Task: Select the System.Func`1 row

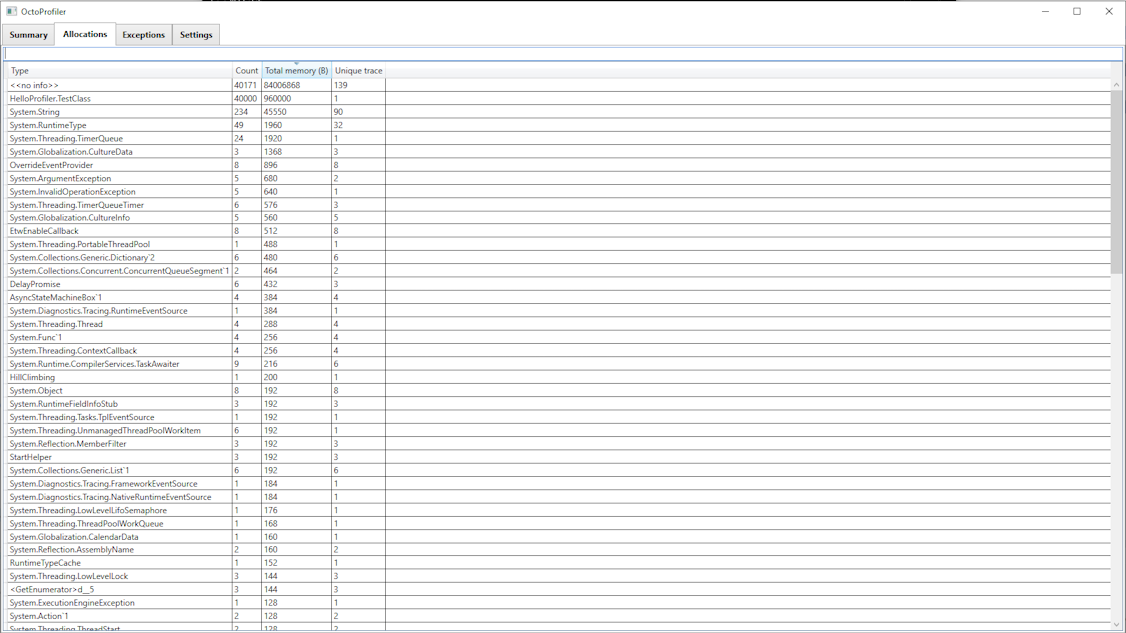Action: pos(559,337)
